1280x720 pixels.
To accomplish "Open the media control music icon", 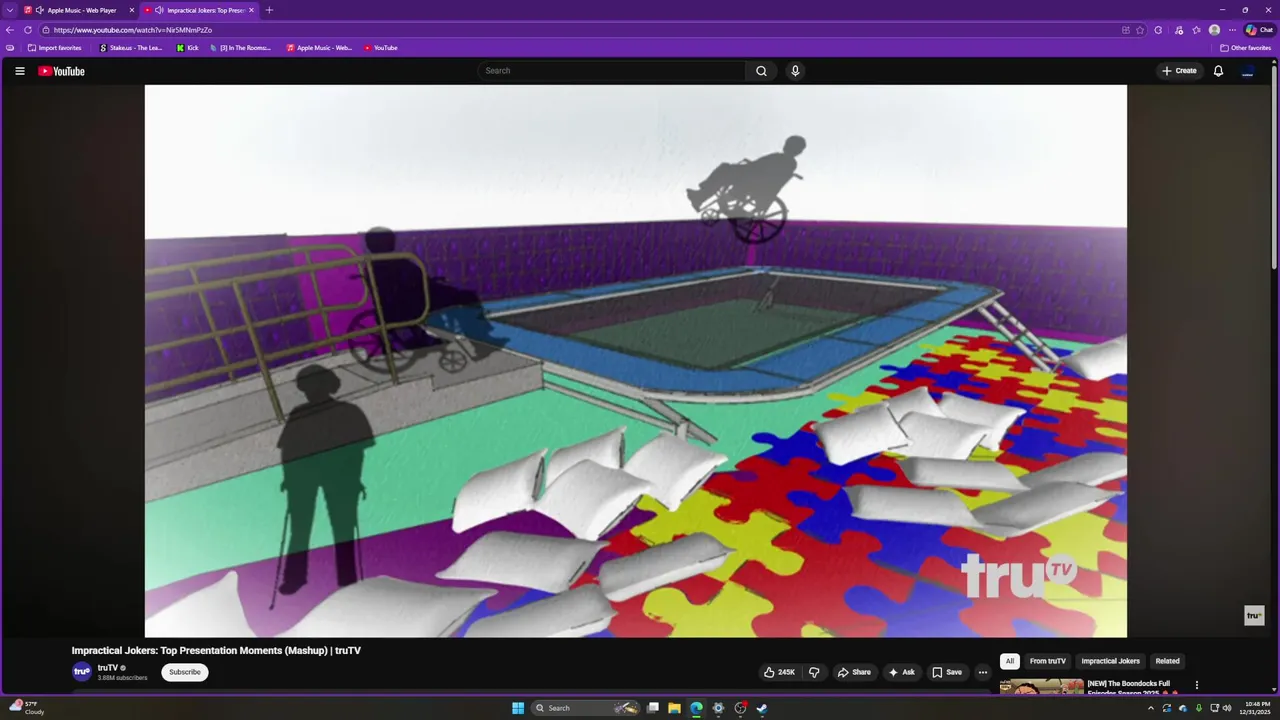I will point(1179,30).
